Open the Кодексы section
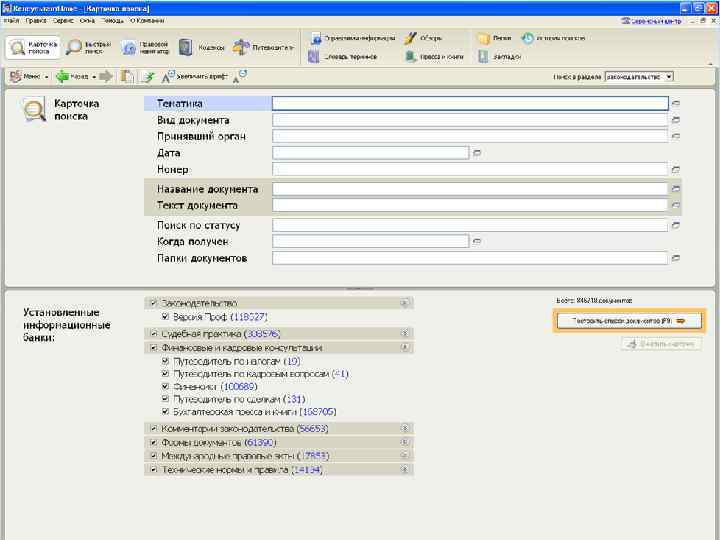Viewport: 720px width, 540px height. point(201,47)
